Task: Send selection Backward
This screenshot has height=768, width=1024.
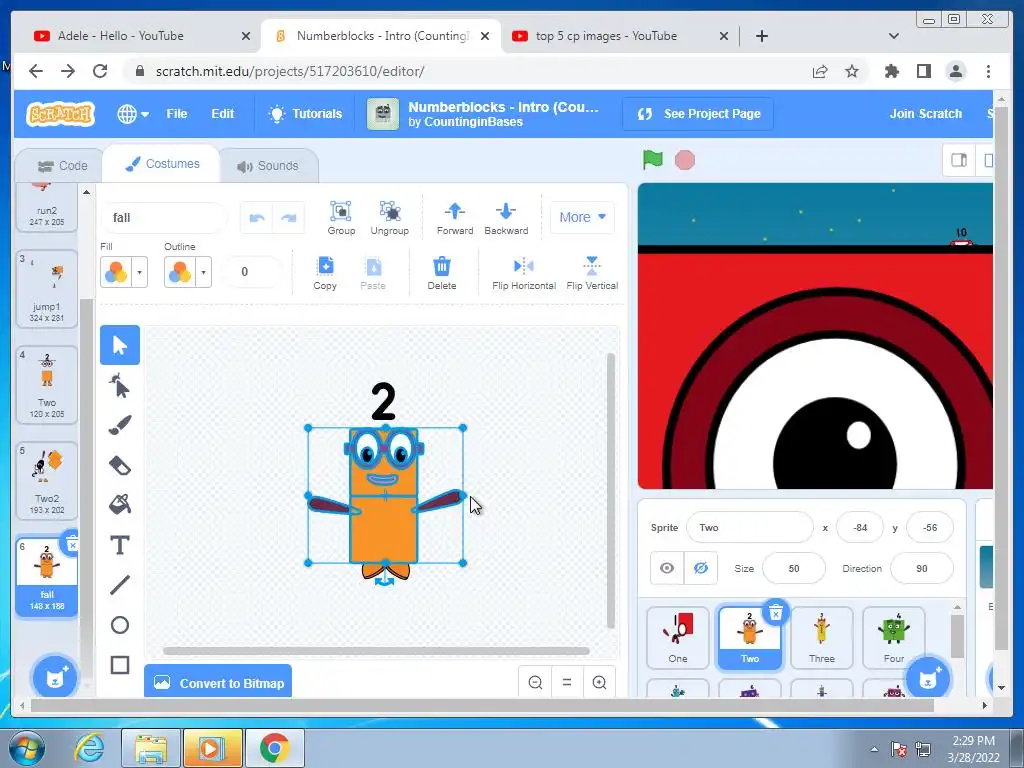Action: pos(506,217)
